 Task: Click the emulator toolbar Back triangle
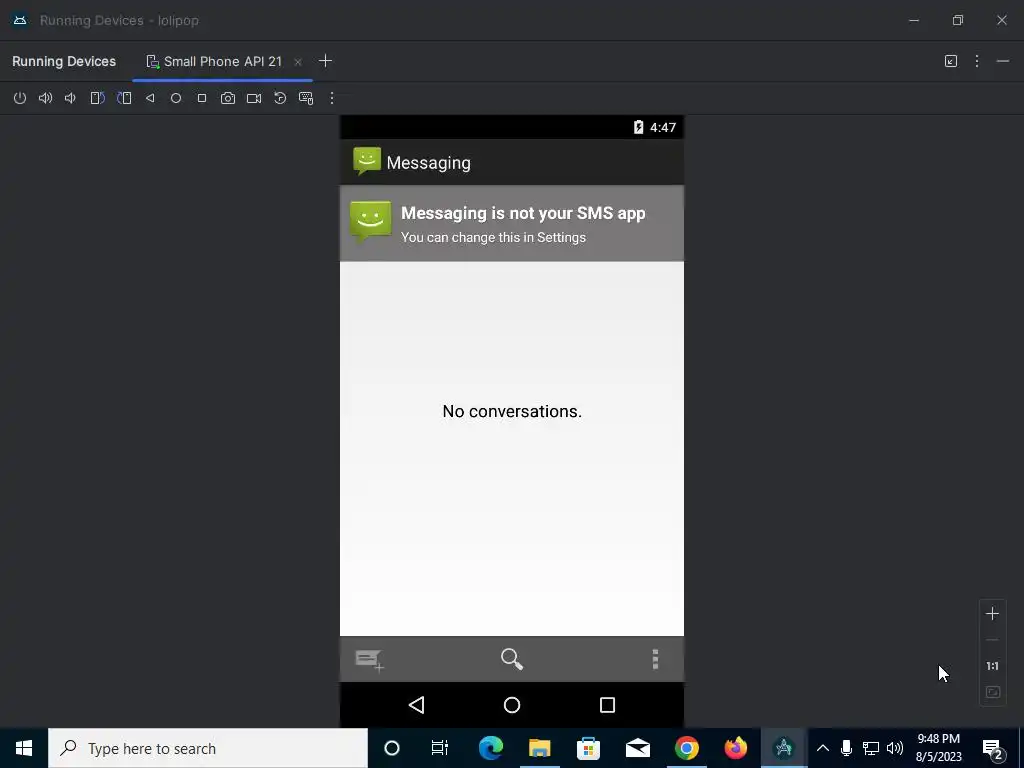point(150,98)
